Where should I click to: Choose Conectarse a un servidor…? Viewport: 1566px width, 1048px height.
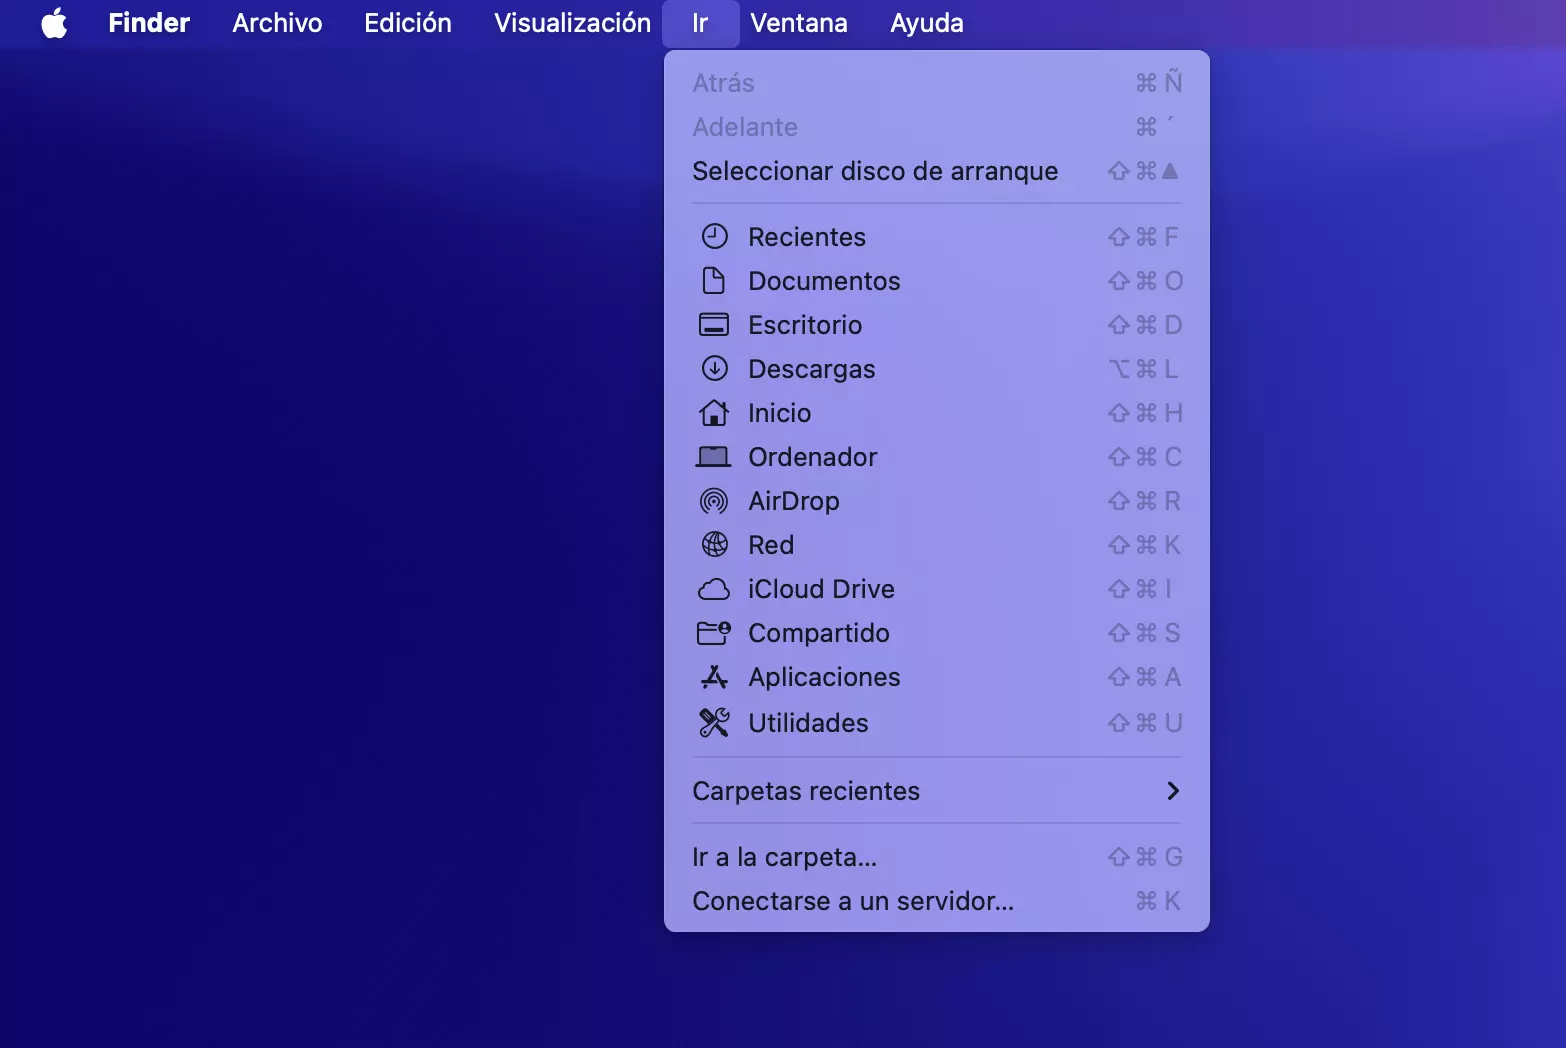coord(937,901)
